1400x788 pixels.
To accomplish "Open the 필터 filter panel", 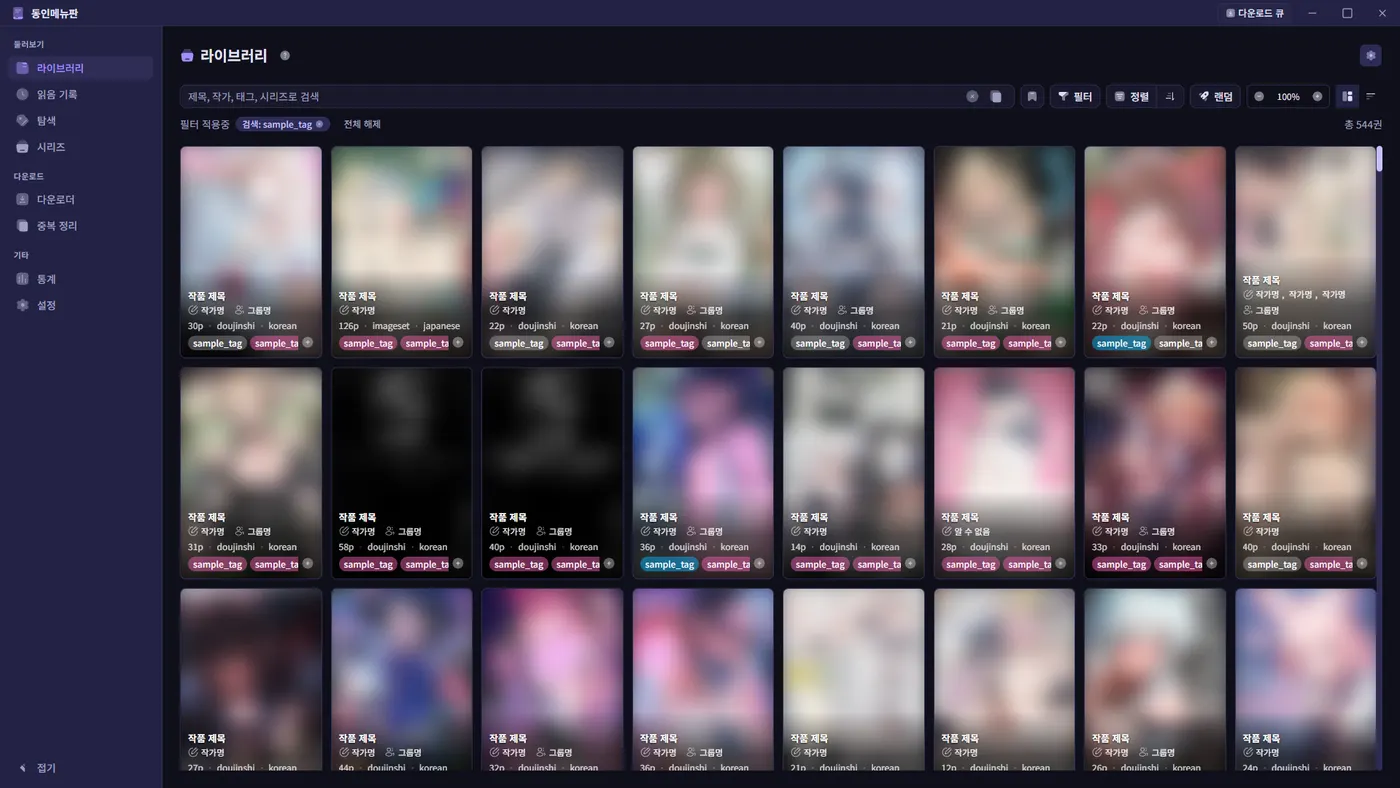I will click(x=1075, y=97).
